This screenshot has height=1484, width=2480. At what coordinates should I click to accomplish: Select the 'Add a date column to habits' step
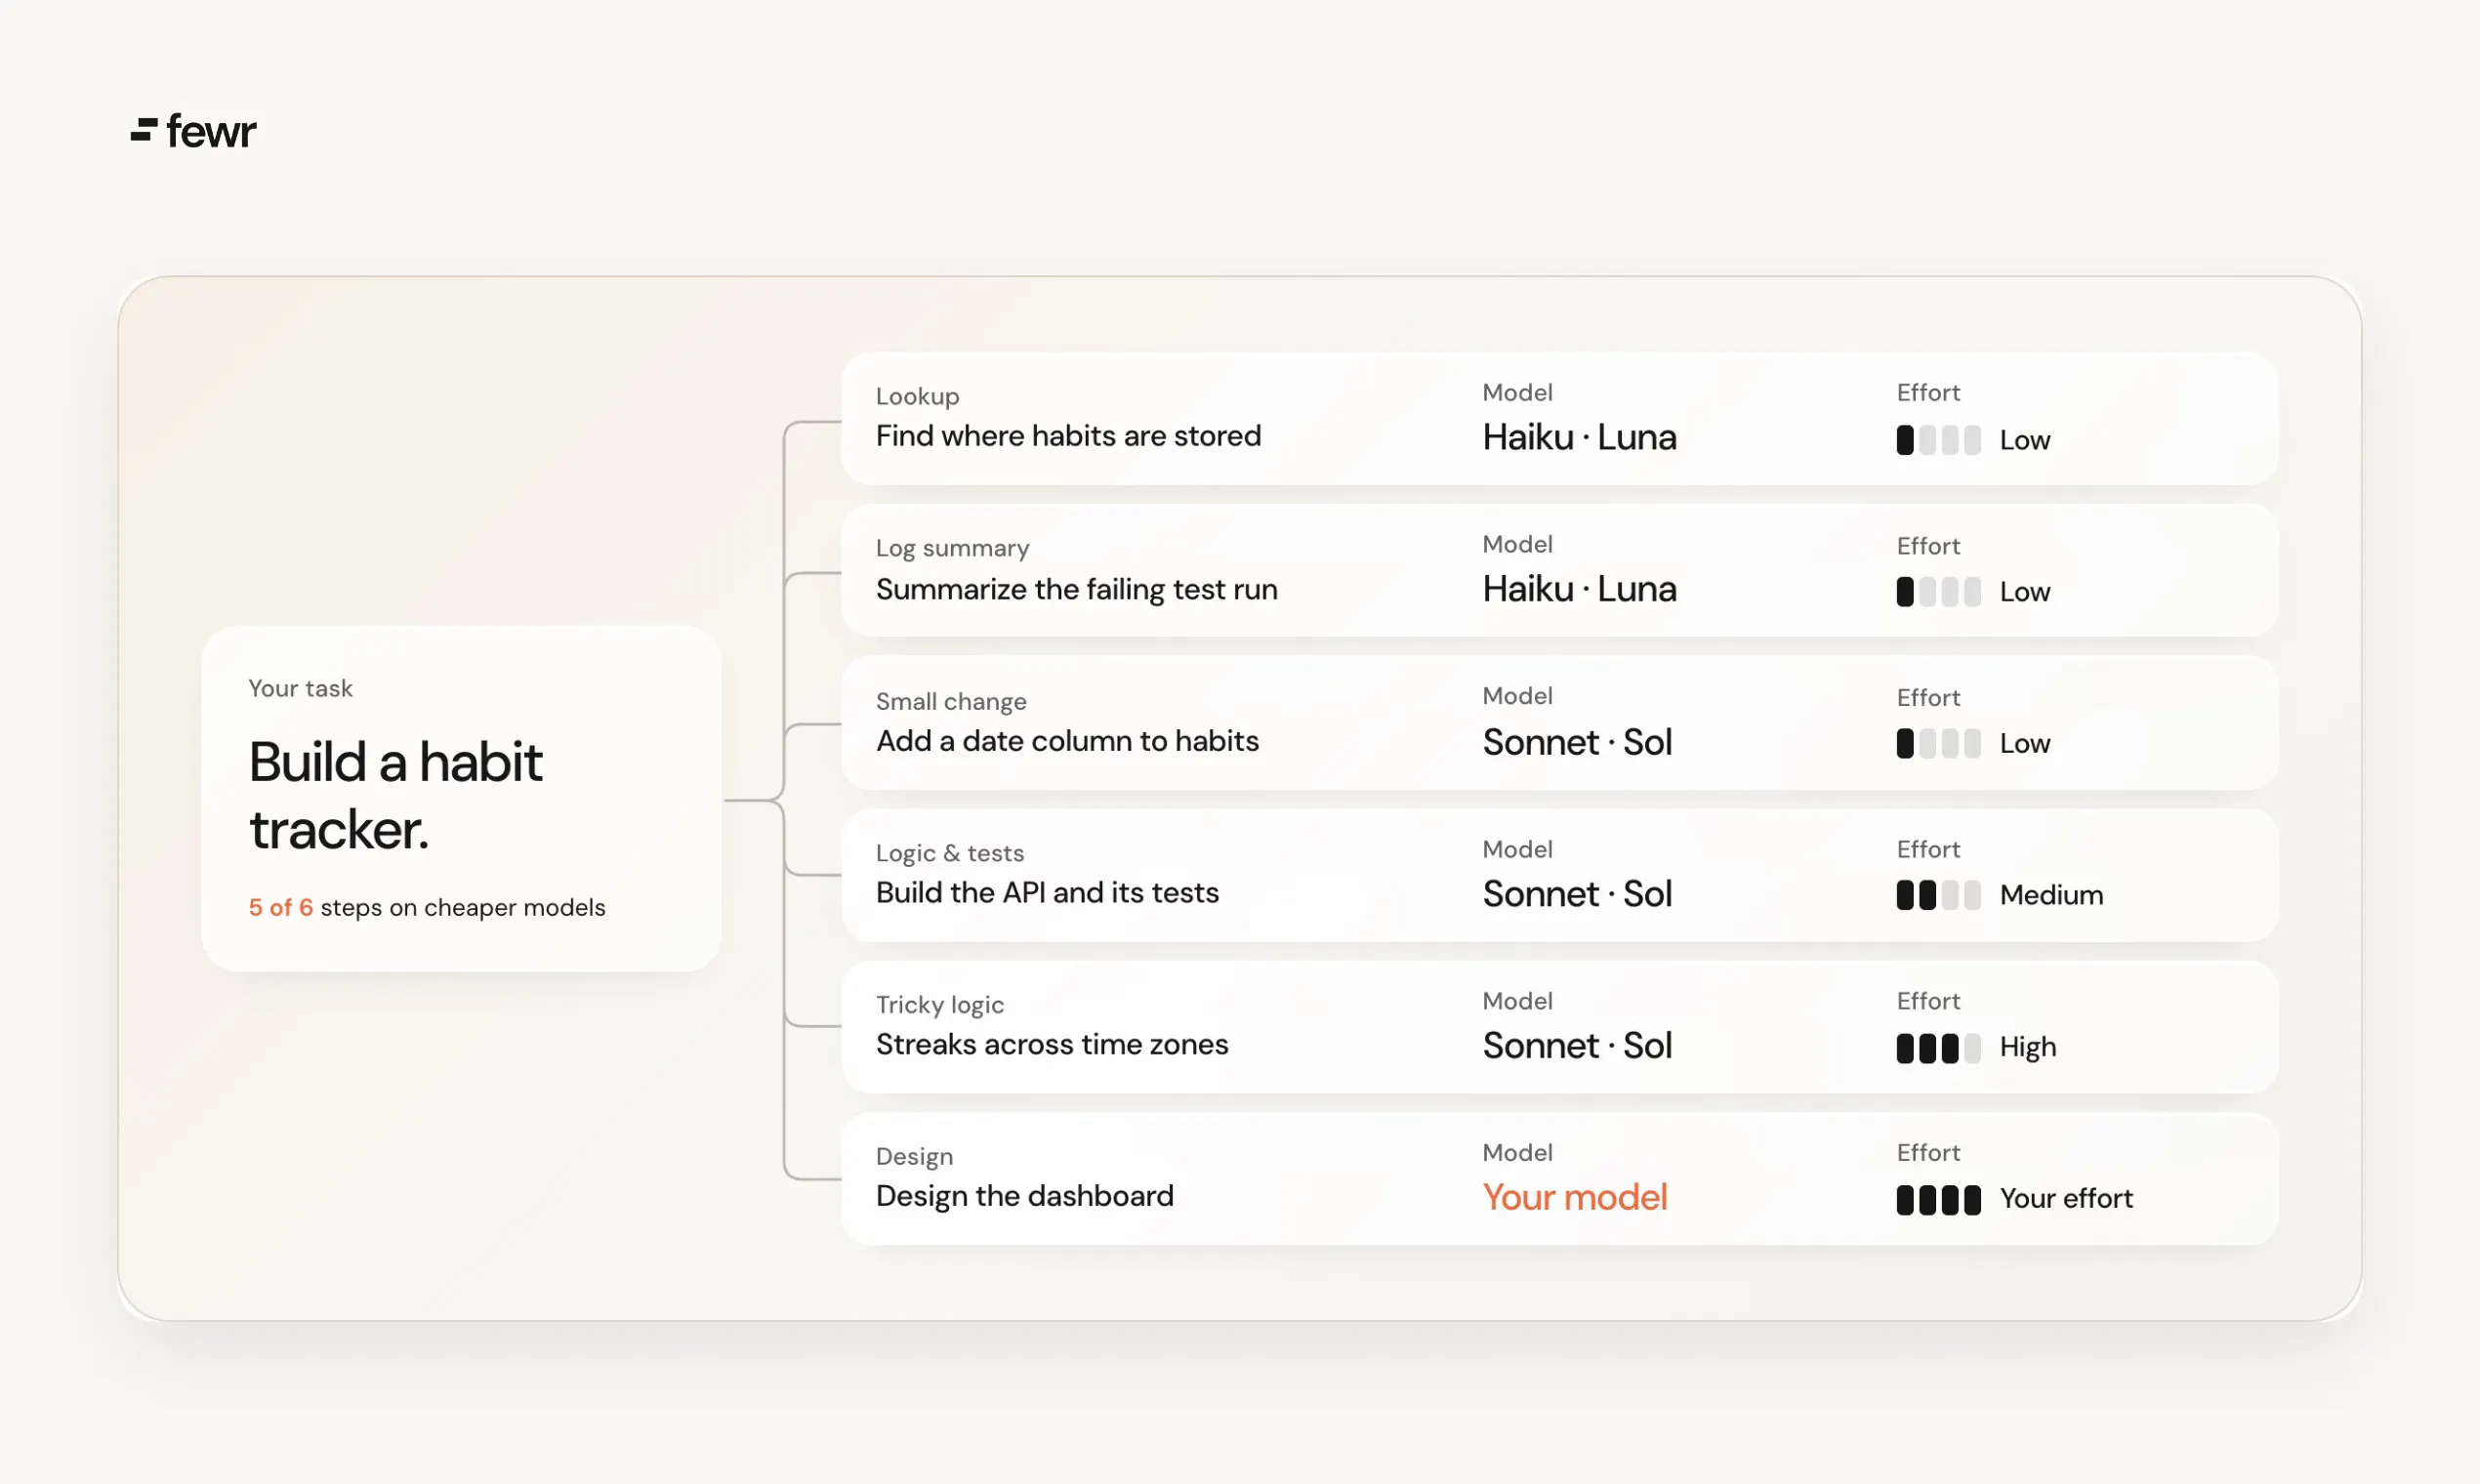(1559, 722)
